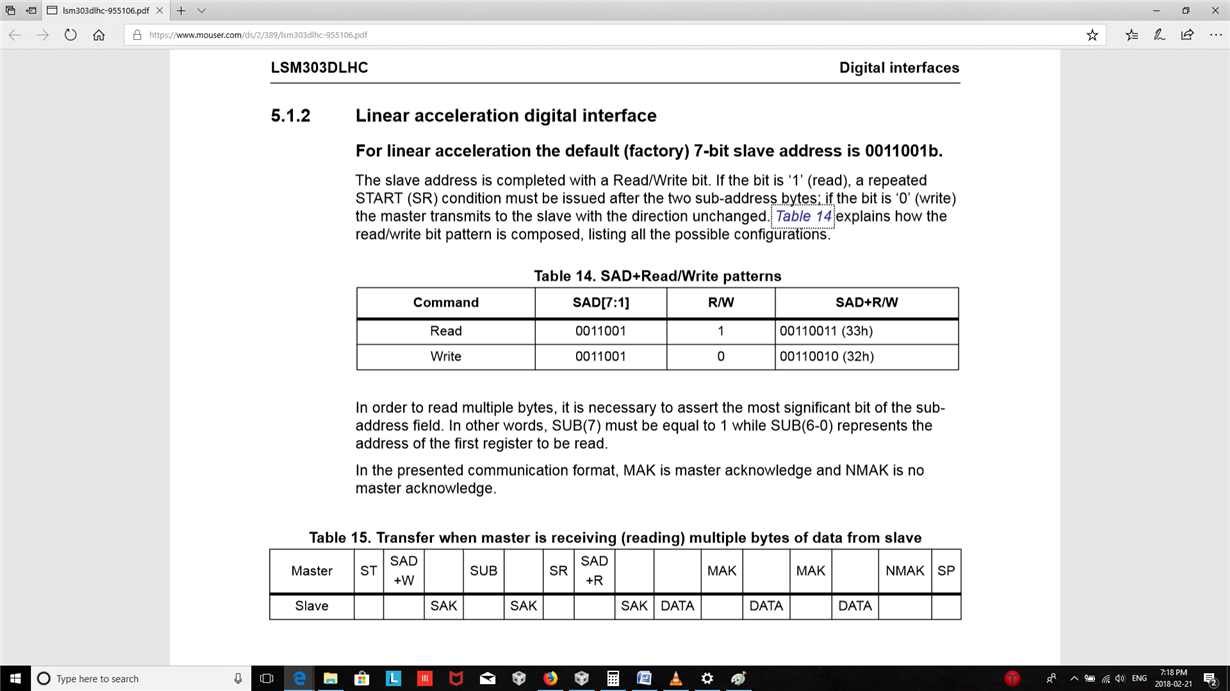Click the Type here to search box
Image resolution: width=1230 pixels, height=691 pixels.
140,678
